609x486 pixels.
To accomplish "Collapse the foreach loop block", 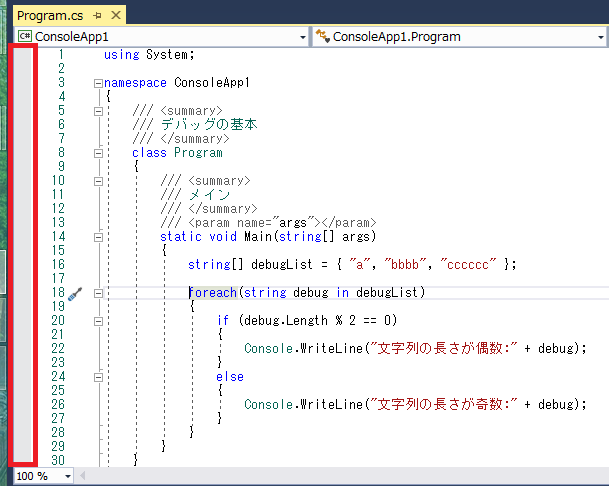I will (98, 293).
